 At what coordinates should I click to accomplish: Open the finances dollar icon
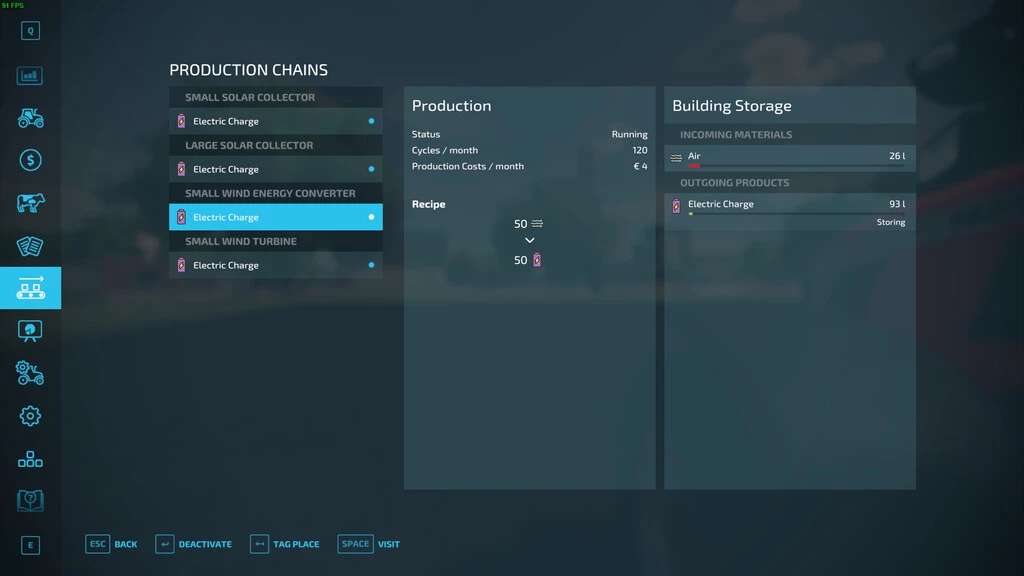pyautogui.click(x=30, y=160)
